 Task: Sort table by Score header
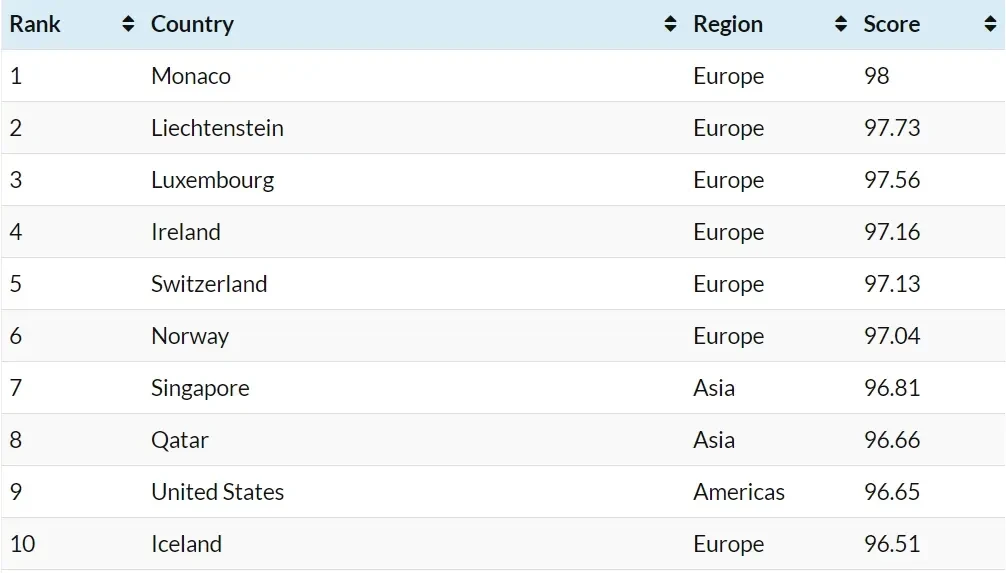(892, 24)
